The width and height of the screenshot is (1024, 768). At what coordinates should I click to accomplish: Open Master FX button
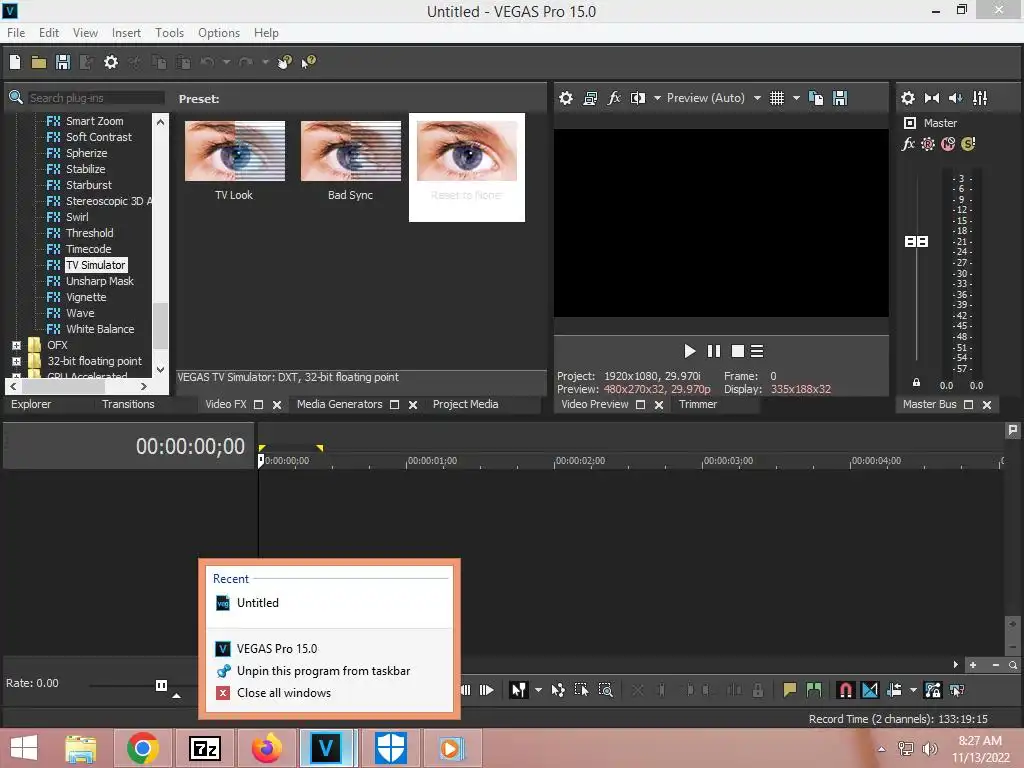pos(908,144)
